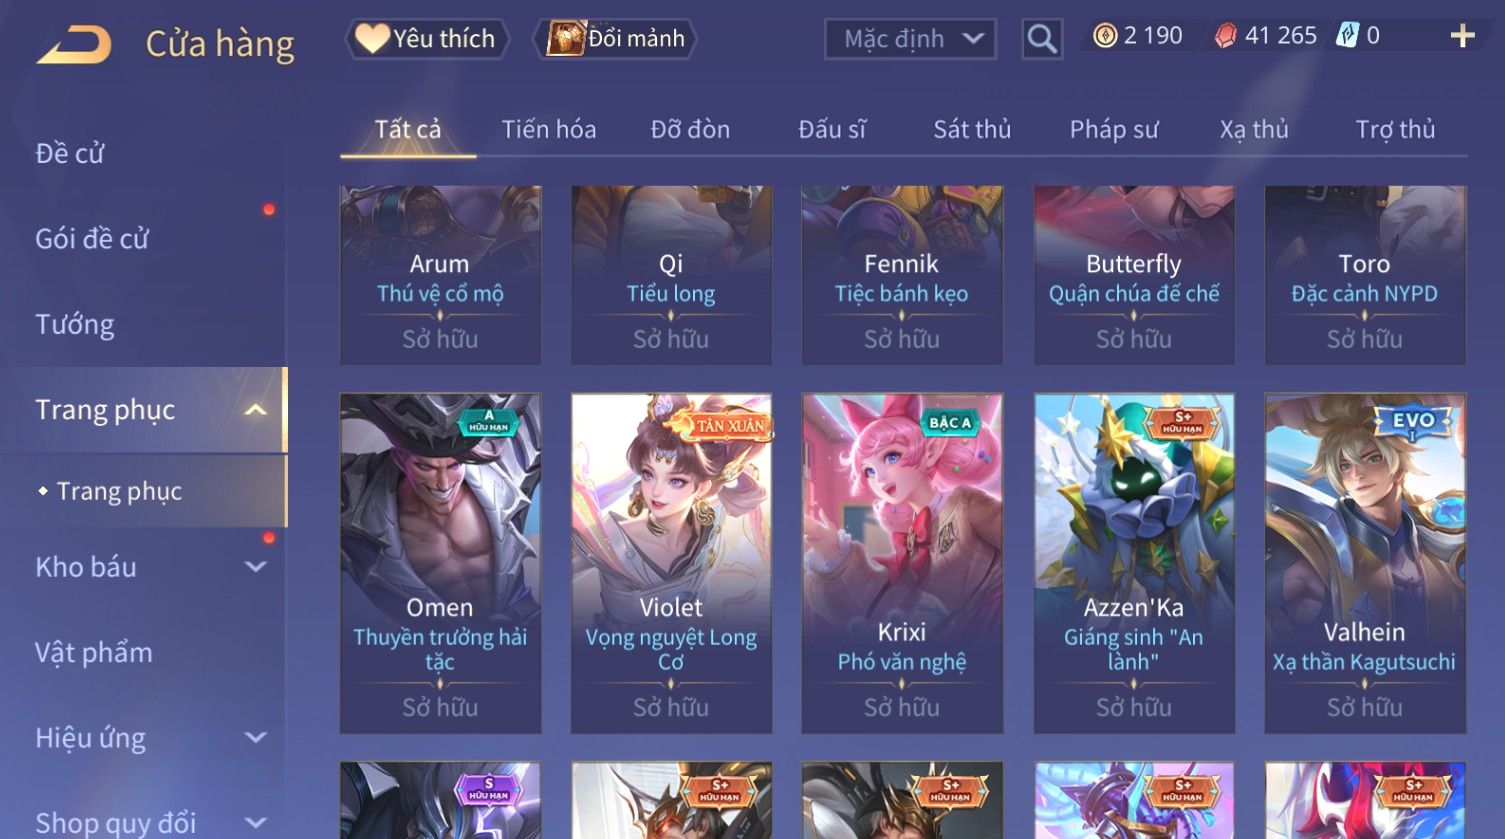1505x839 pixels.
Task: Select Valhein Xạ thần Kagutsuchi skin
Action: point(1365,563)
